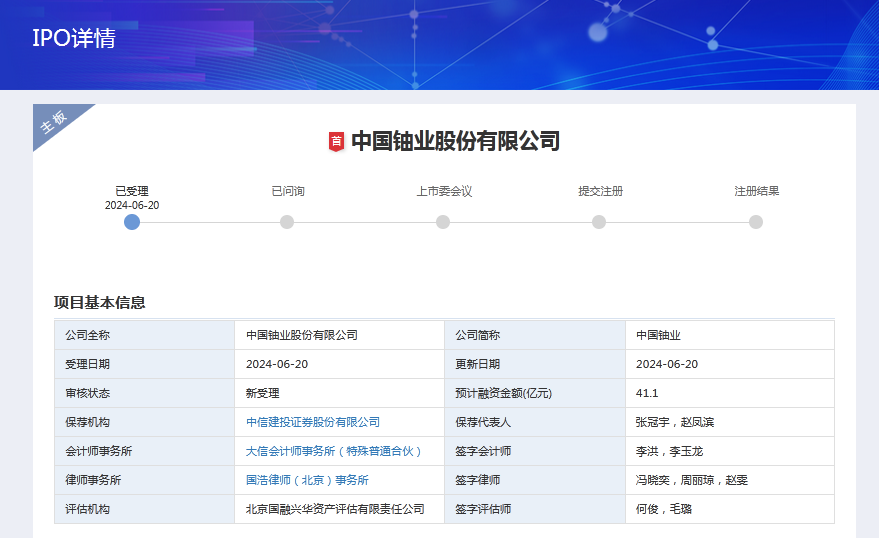Click the 主板 corner ribbon badge
This screenshot has height=538, width=879.
coord(54,122)
